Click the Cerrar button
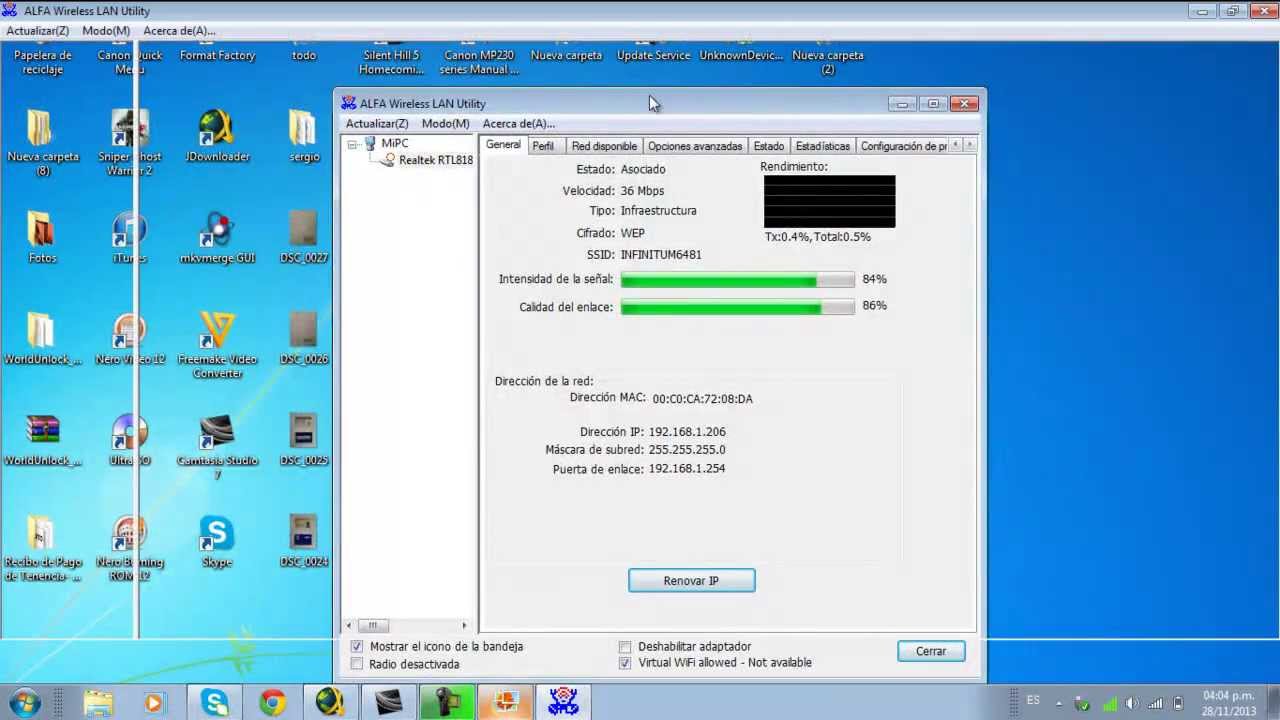Viewport: 1280px width, 720px height. tap(930, 651)
